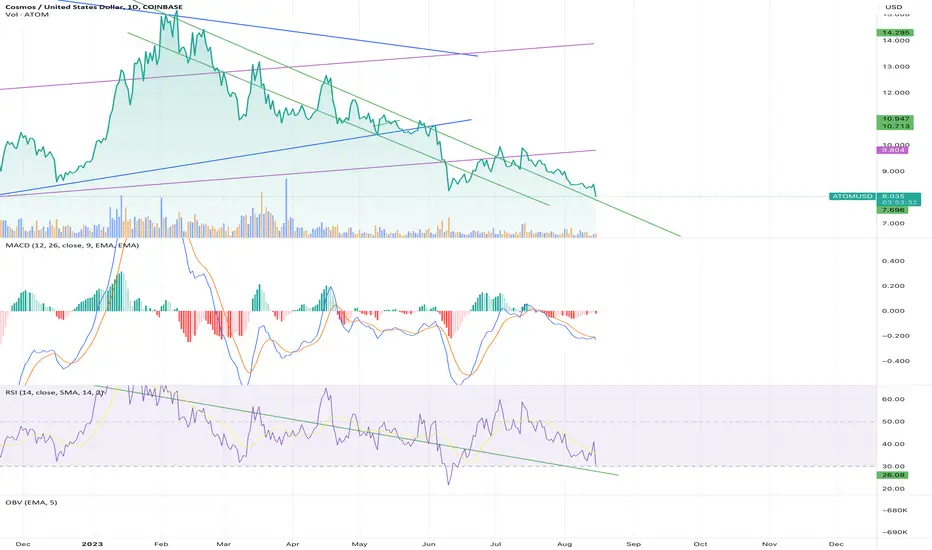Click the 0.000 MACD axis value
The image size is (932, 550).
pos(893,311)
